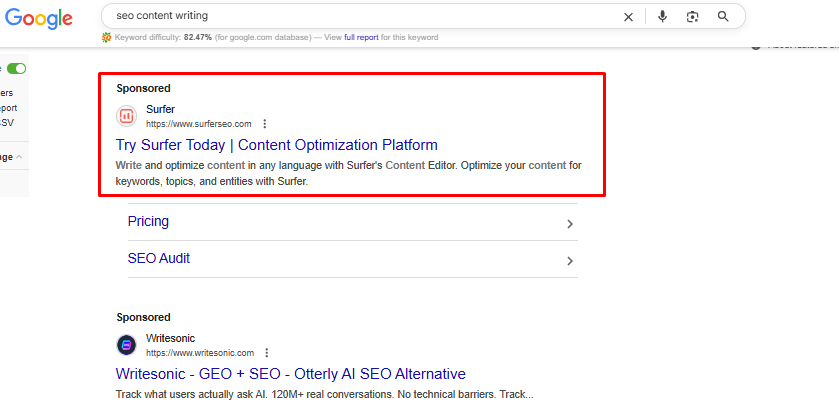
Task: Open the three-dot menu beside surferseo.com
Action: [265, 124]
